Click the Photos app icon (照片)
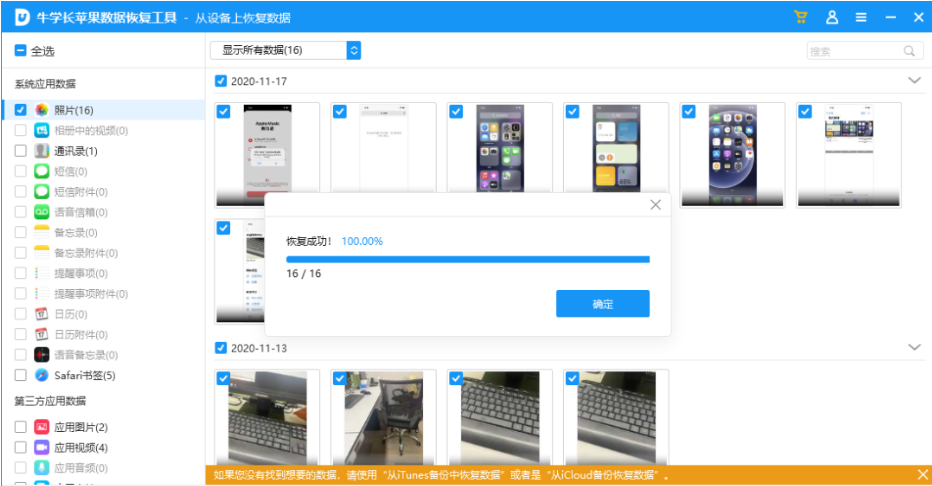This screenshot has width=932, height=486. [42, 110]
